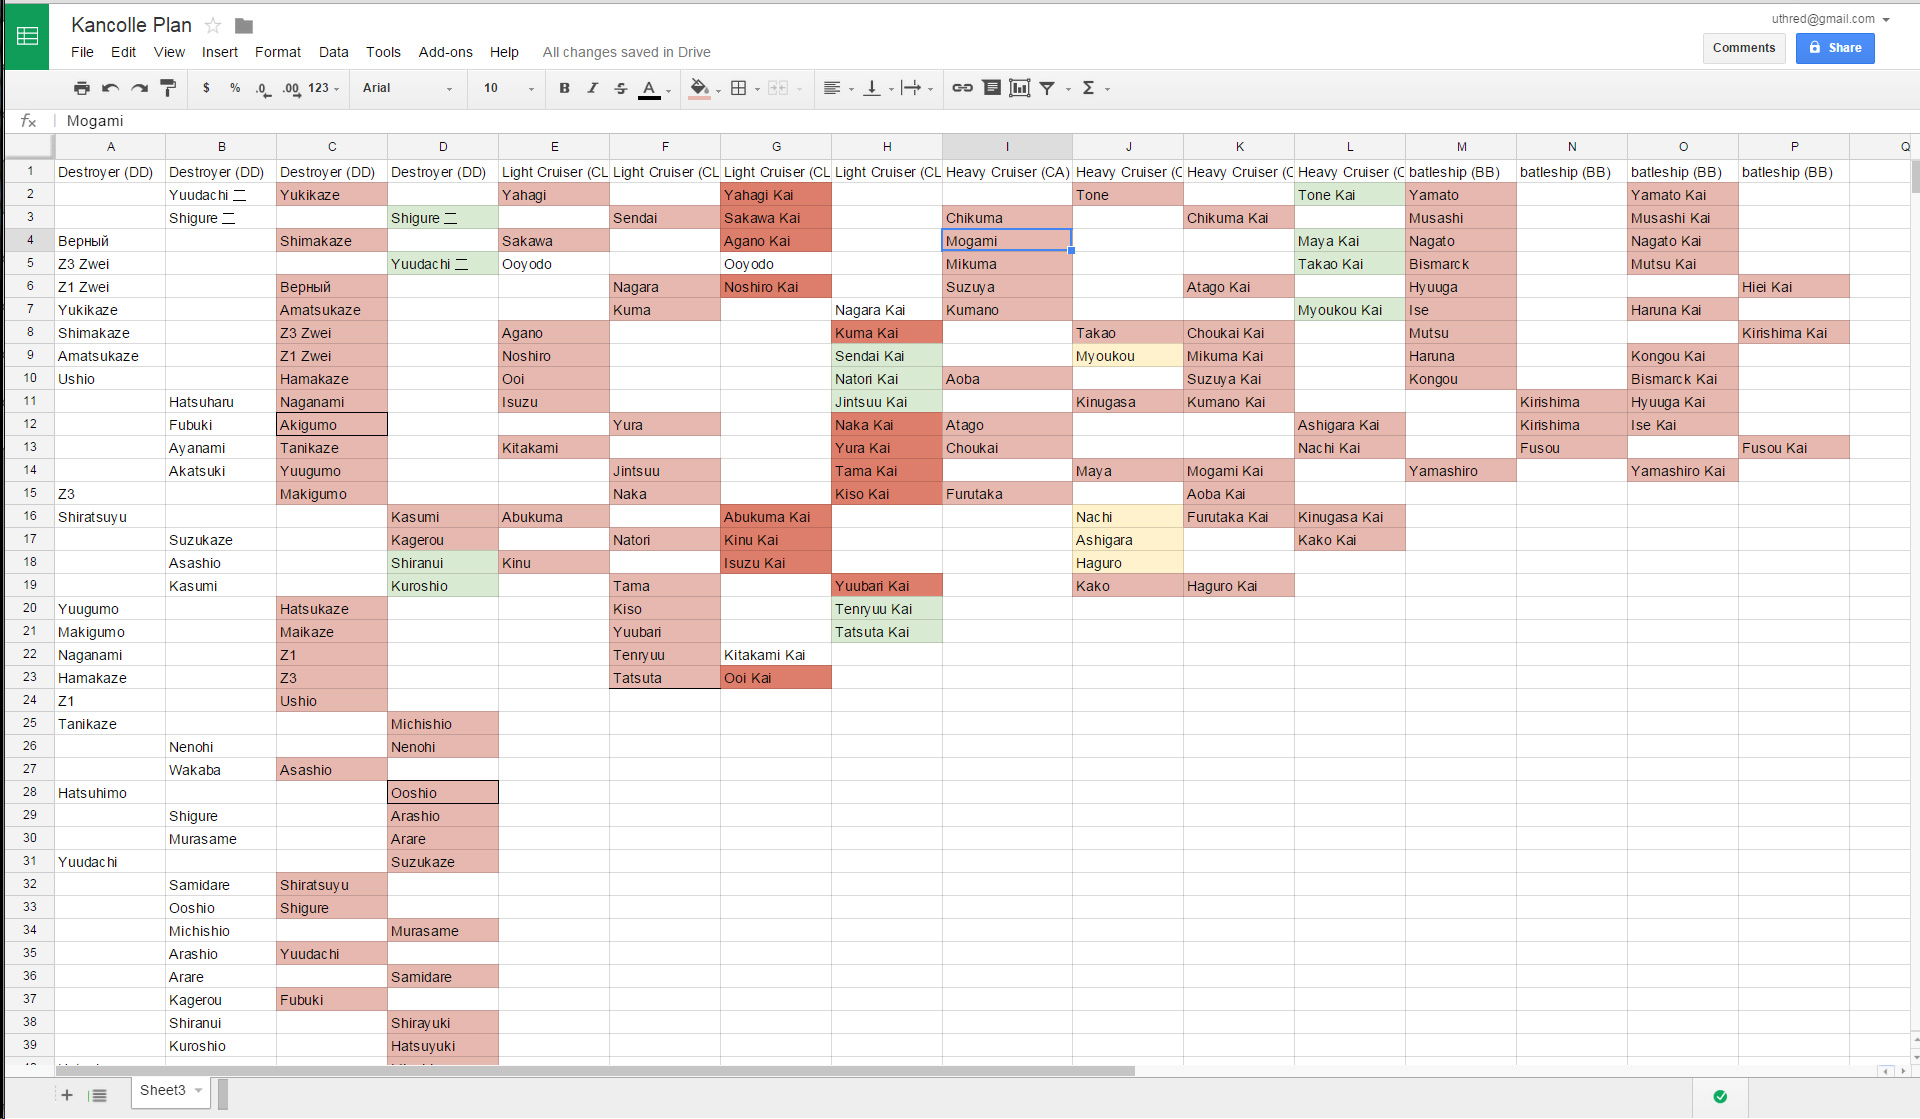
Task: Add a new sheet with plus button
Action: pyautogui.click(x=67, y=1095)
